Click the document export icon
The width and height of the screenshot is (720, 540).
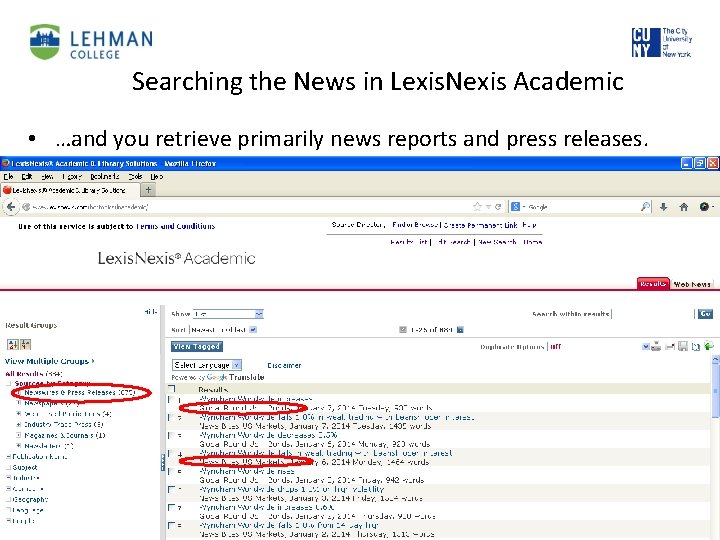click(x=696, y=347)
